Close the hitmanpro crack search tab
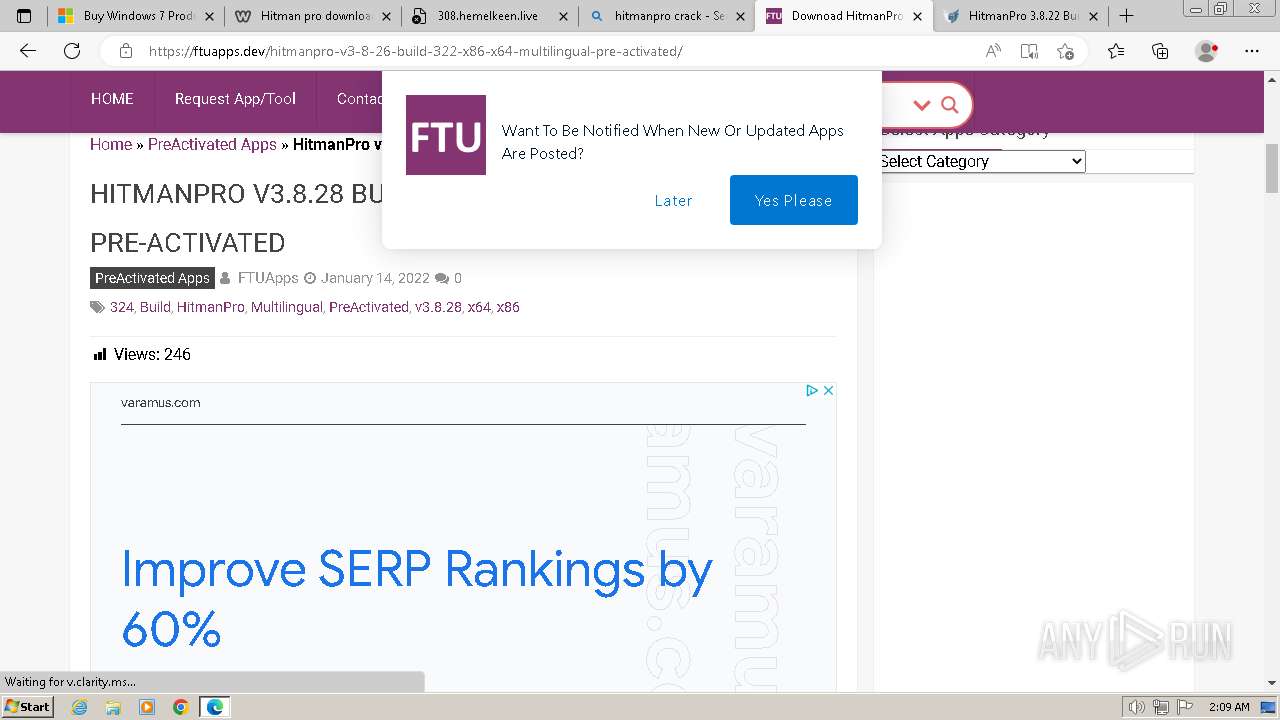The height and width of the screenshot is (720, 1280). 740,16
